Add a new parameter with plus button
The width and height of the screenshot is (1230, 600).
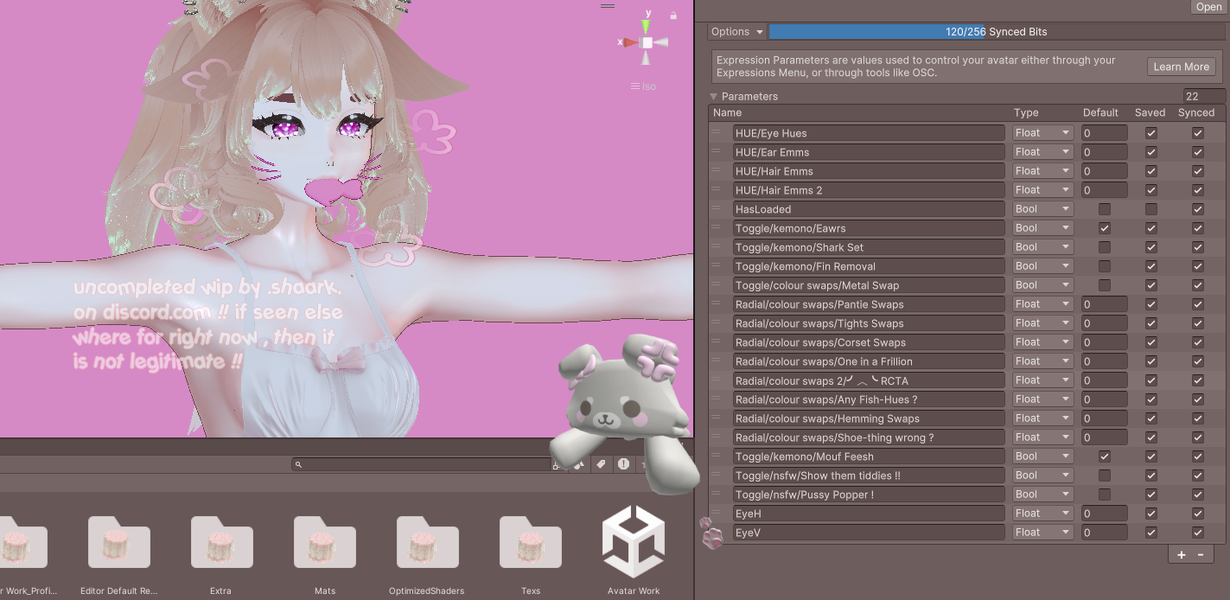coord(1181,554)
